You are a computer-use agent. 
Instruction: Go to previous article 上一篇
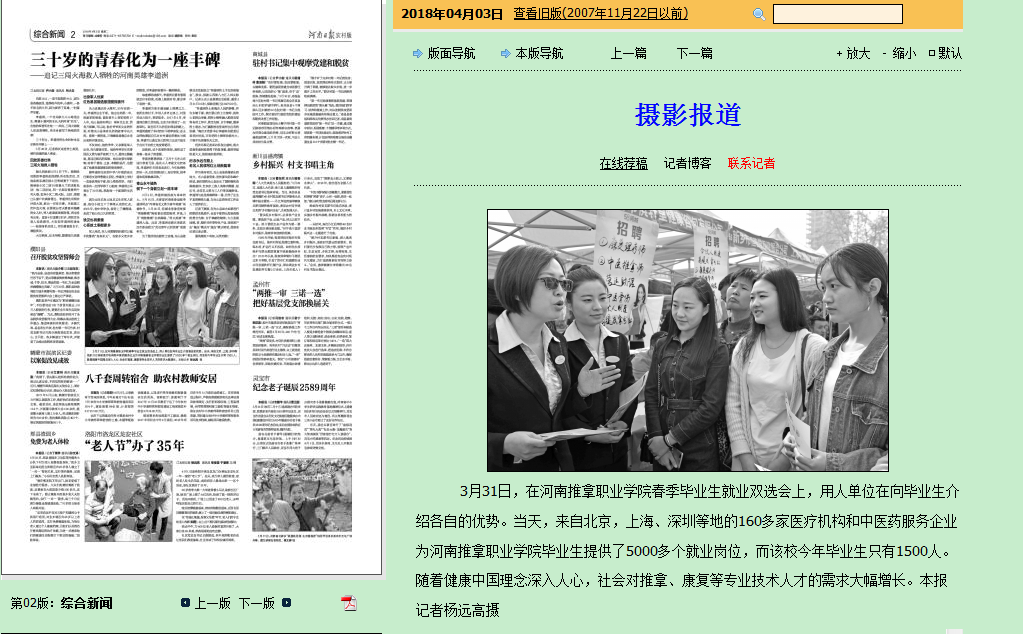pyautogui.click(x=628, y=53)
